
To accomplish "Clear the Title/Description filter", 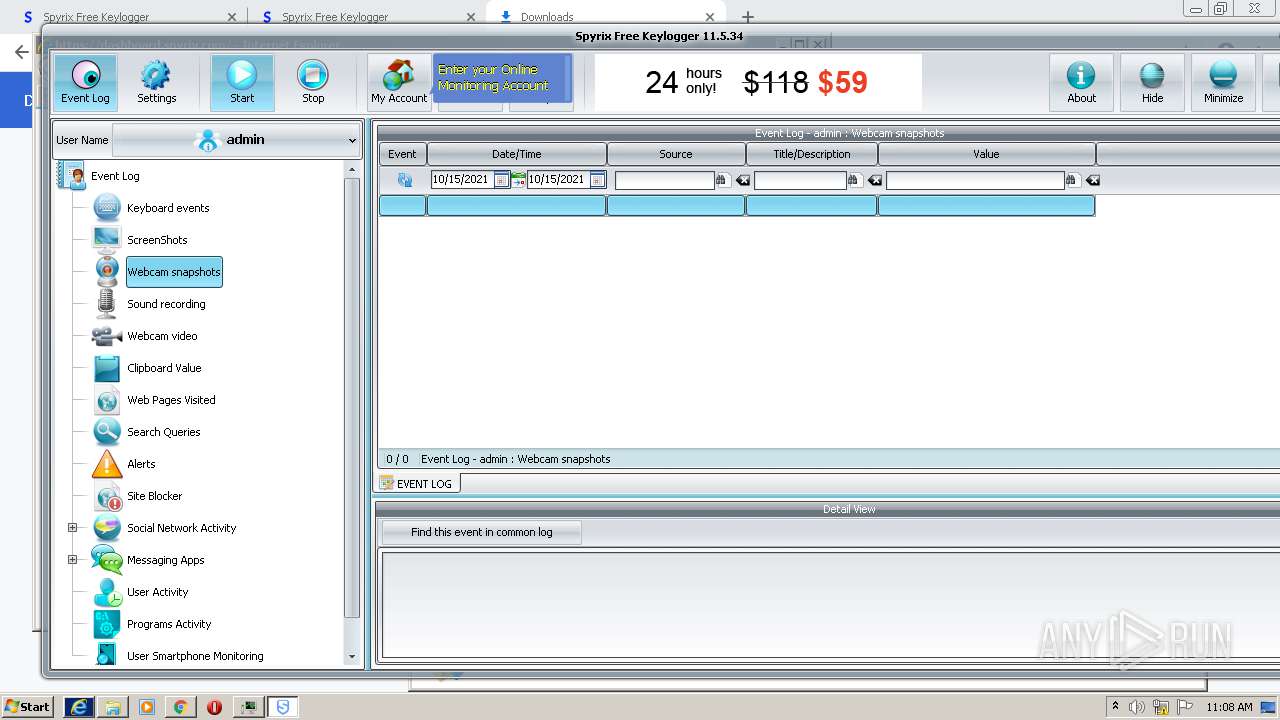I will pyautogui.click(x=875, y=180).
